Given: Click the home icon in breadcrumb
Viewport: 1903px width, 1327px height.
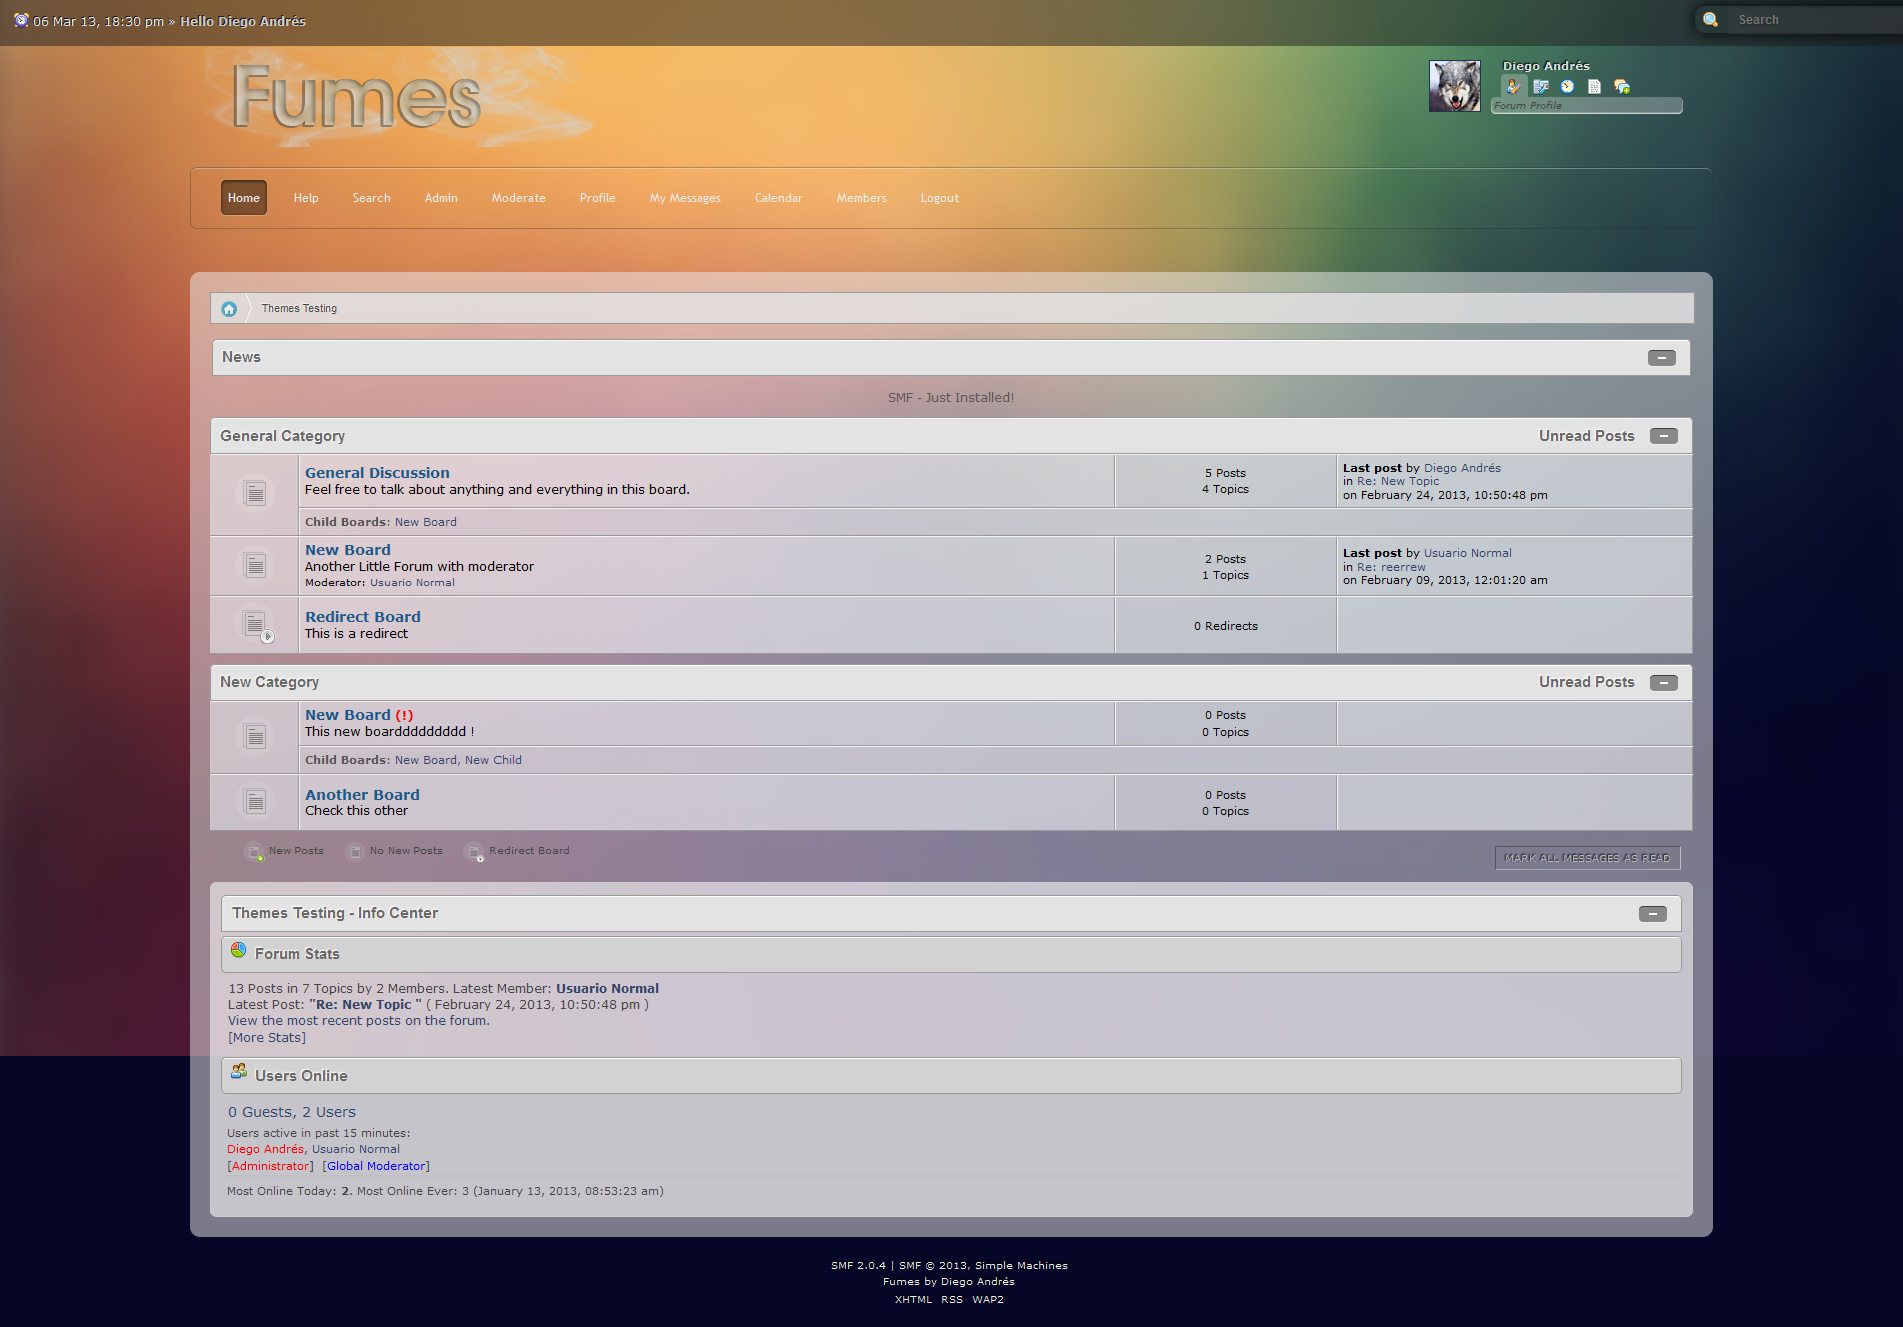Looking at the screenshot, I should pyautogui.click(x=229, y=309).
